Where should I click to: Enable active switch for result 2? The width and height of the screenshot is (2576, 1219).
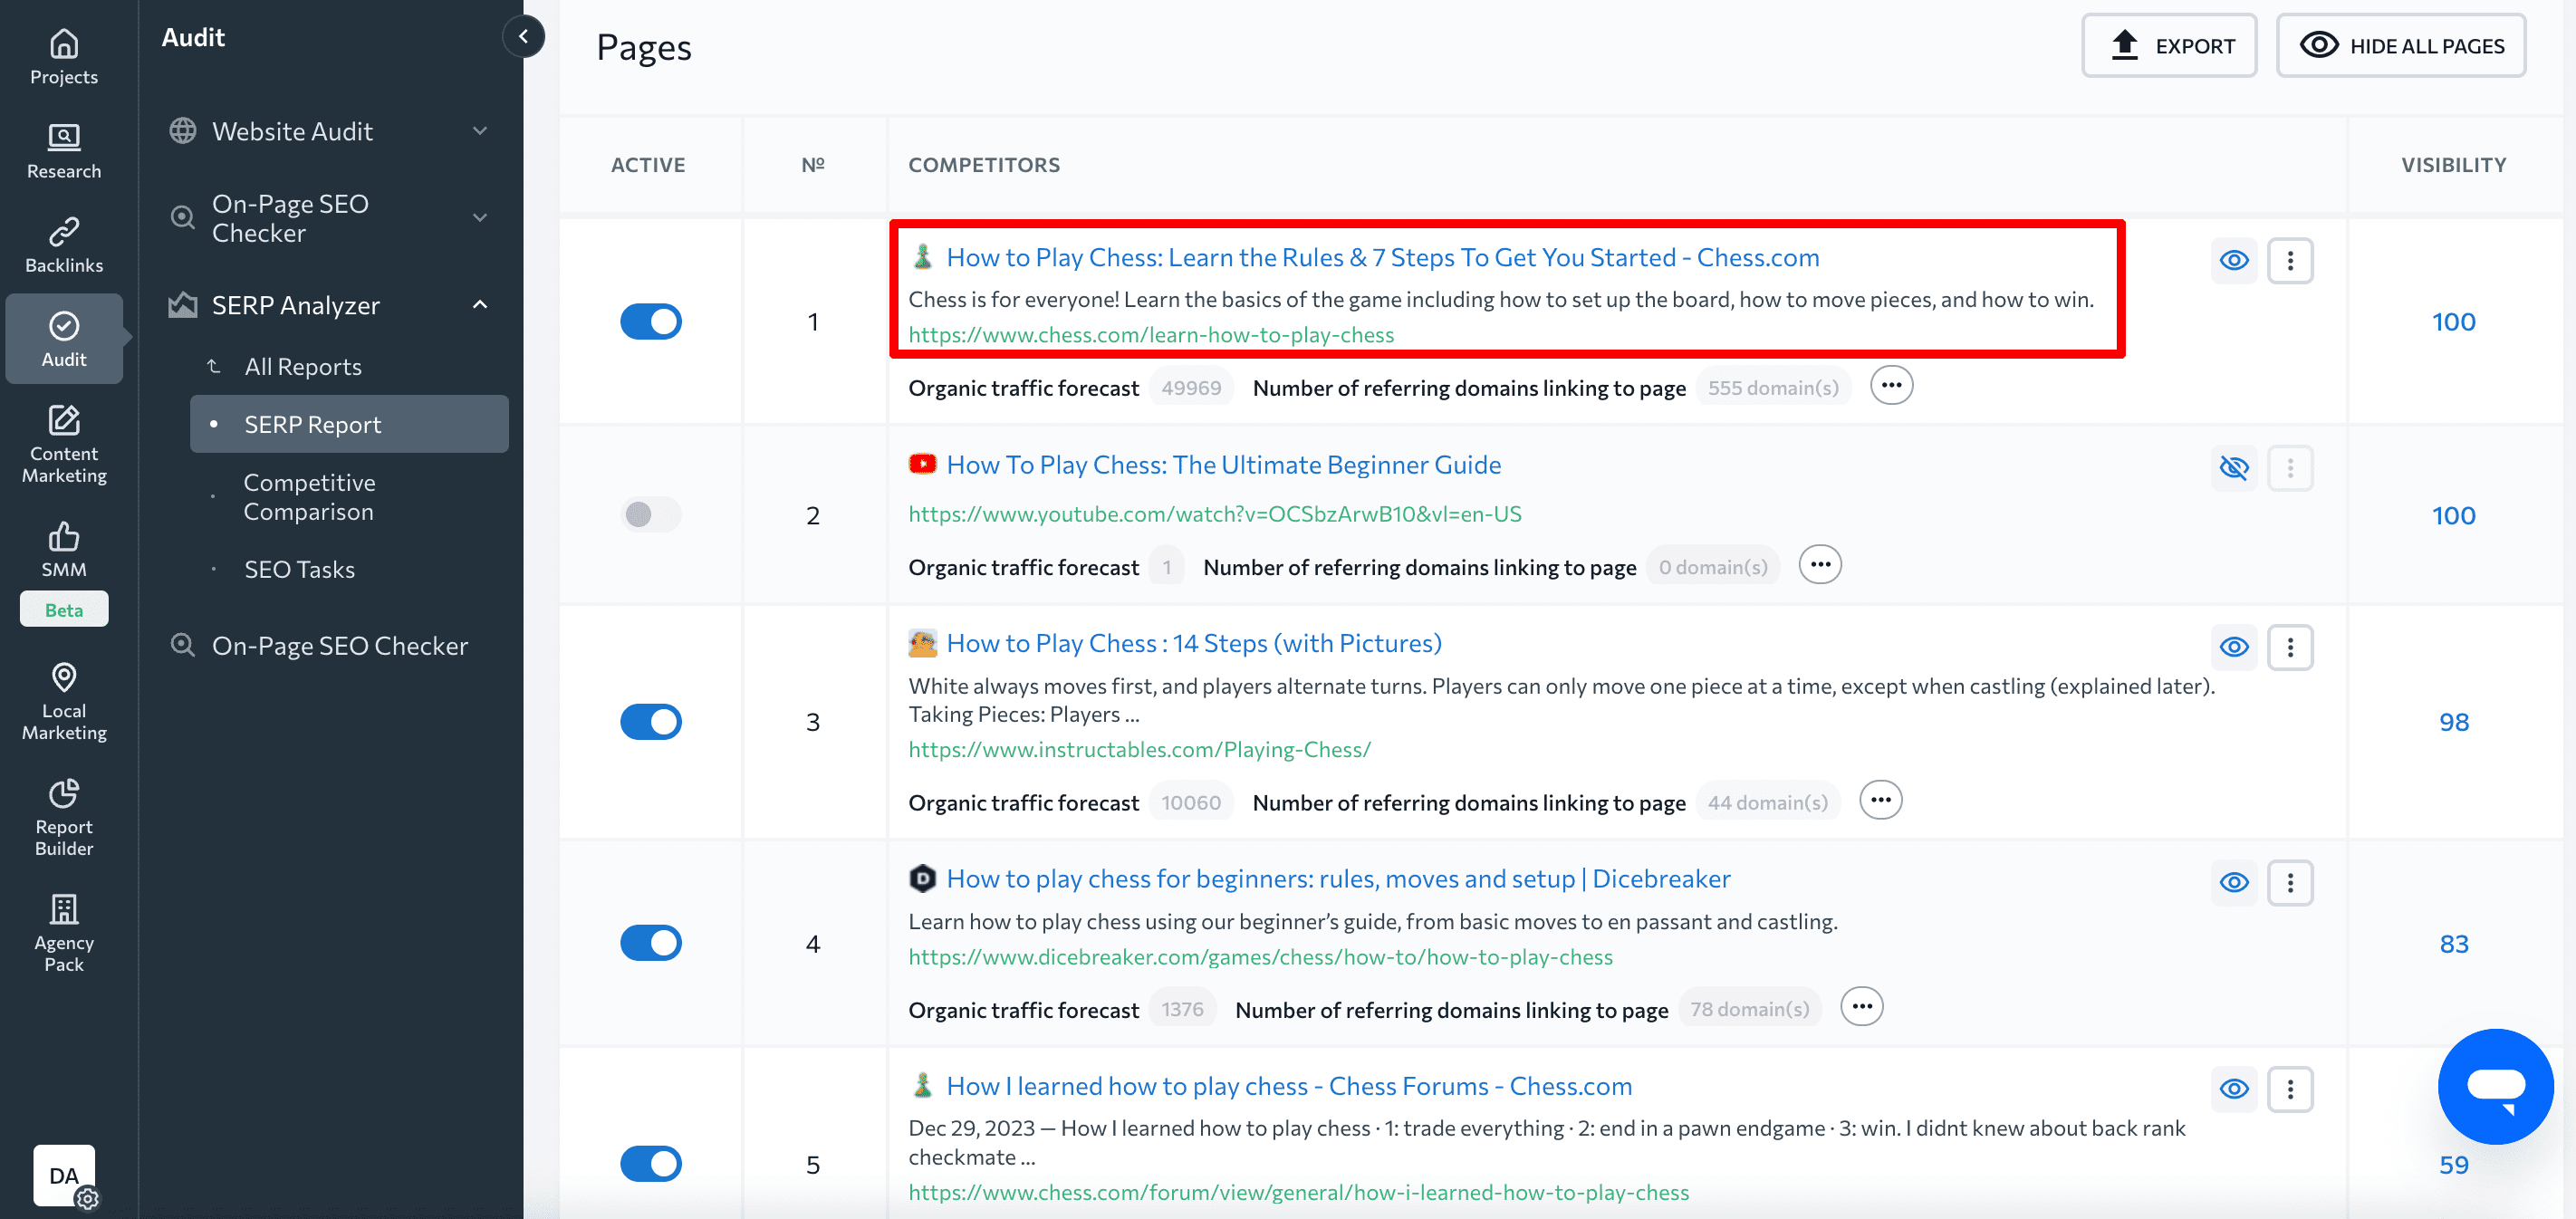pyautogui.click(x=651, y=514)
